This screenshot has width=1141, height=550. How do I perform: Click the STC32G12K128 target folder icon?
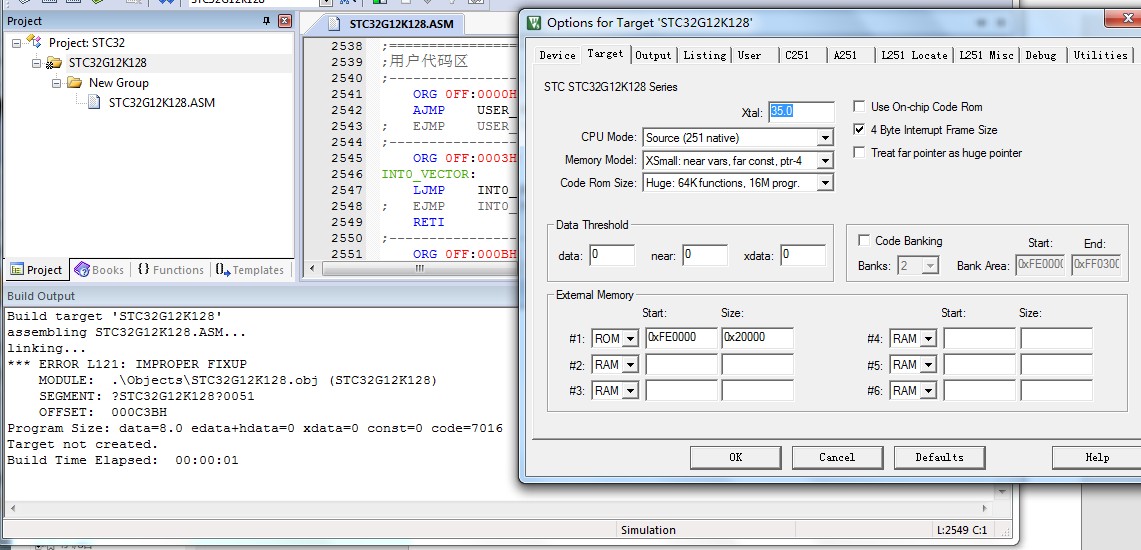(x=53, y=63)
